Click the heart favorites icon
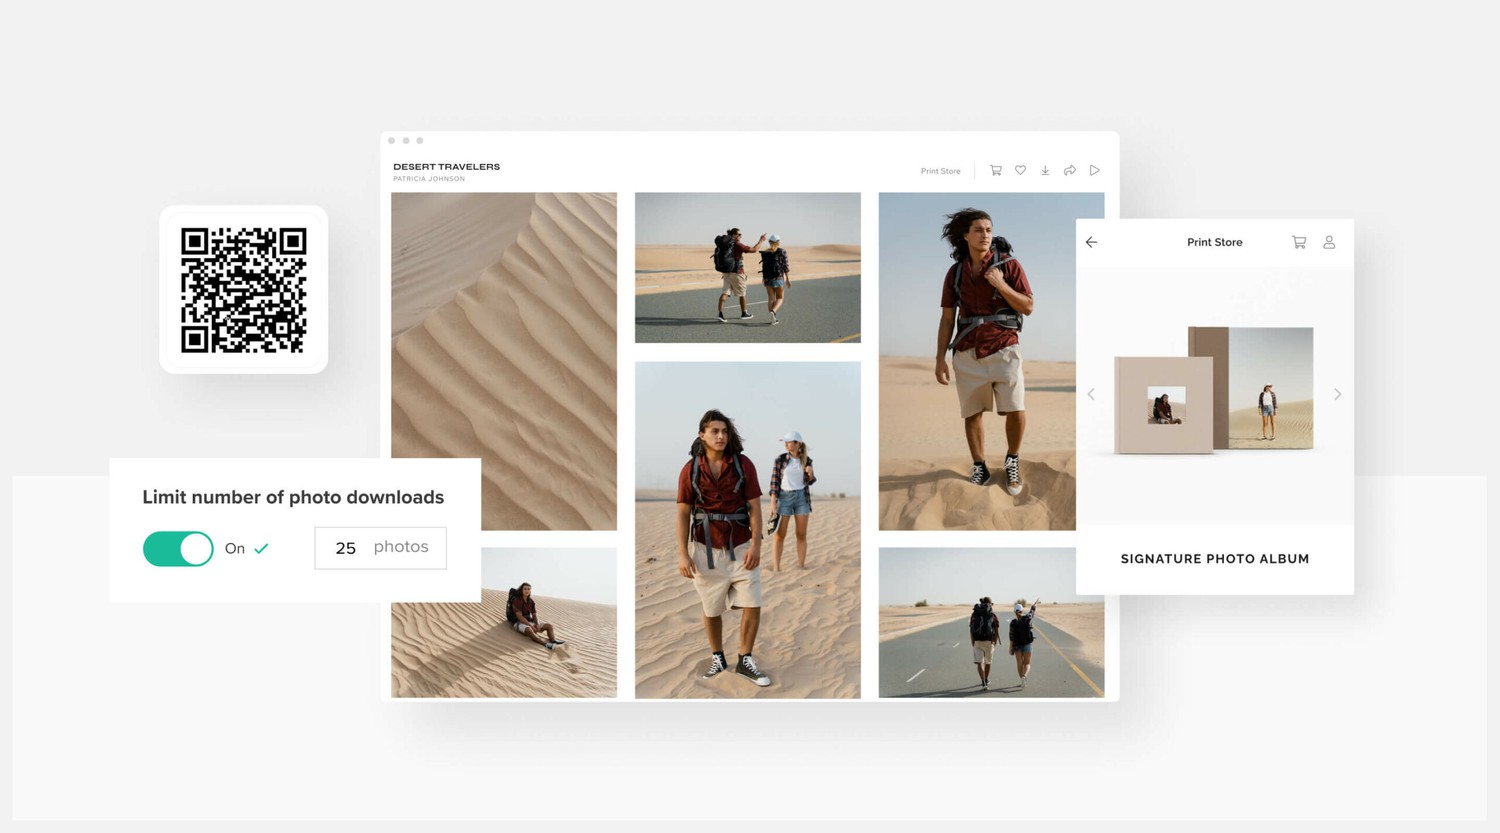Viewport: 1500px width, 833px height. (1020, 171)
